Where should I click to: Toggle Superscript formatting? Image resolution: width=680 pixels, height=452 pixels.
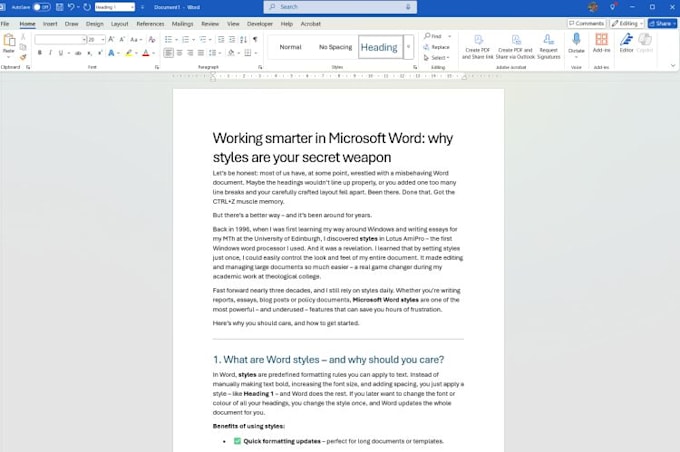[x=100, y=53]
